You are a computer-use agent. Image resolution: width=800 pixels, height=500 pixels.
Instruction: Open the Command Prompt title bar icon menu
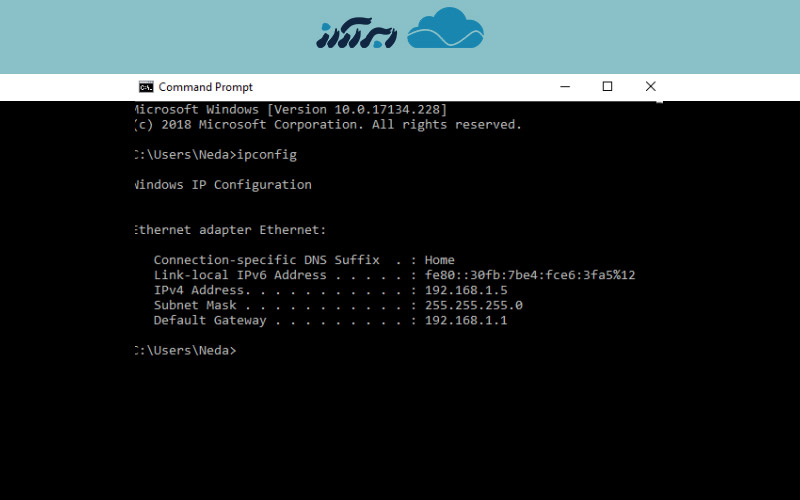click(146, 87)
